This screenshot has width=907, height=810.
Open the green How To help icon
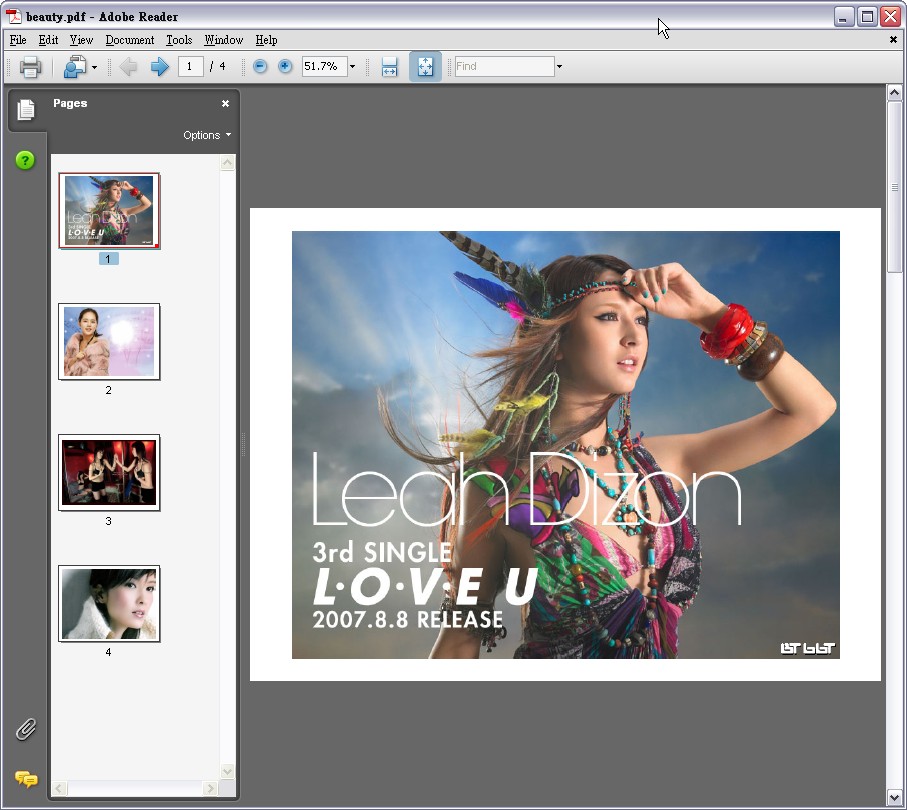pyautogui.click(x=25, y=160)
